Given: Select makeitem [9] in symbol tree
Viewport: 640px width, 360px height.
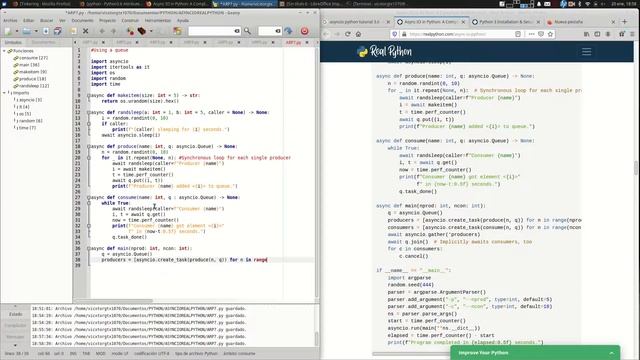Looking at the screenshot, I should [x=33, y=72].
